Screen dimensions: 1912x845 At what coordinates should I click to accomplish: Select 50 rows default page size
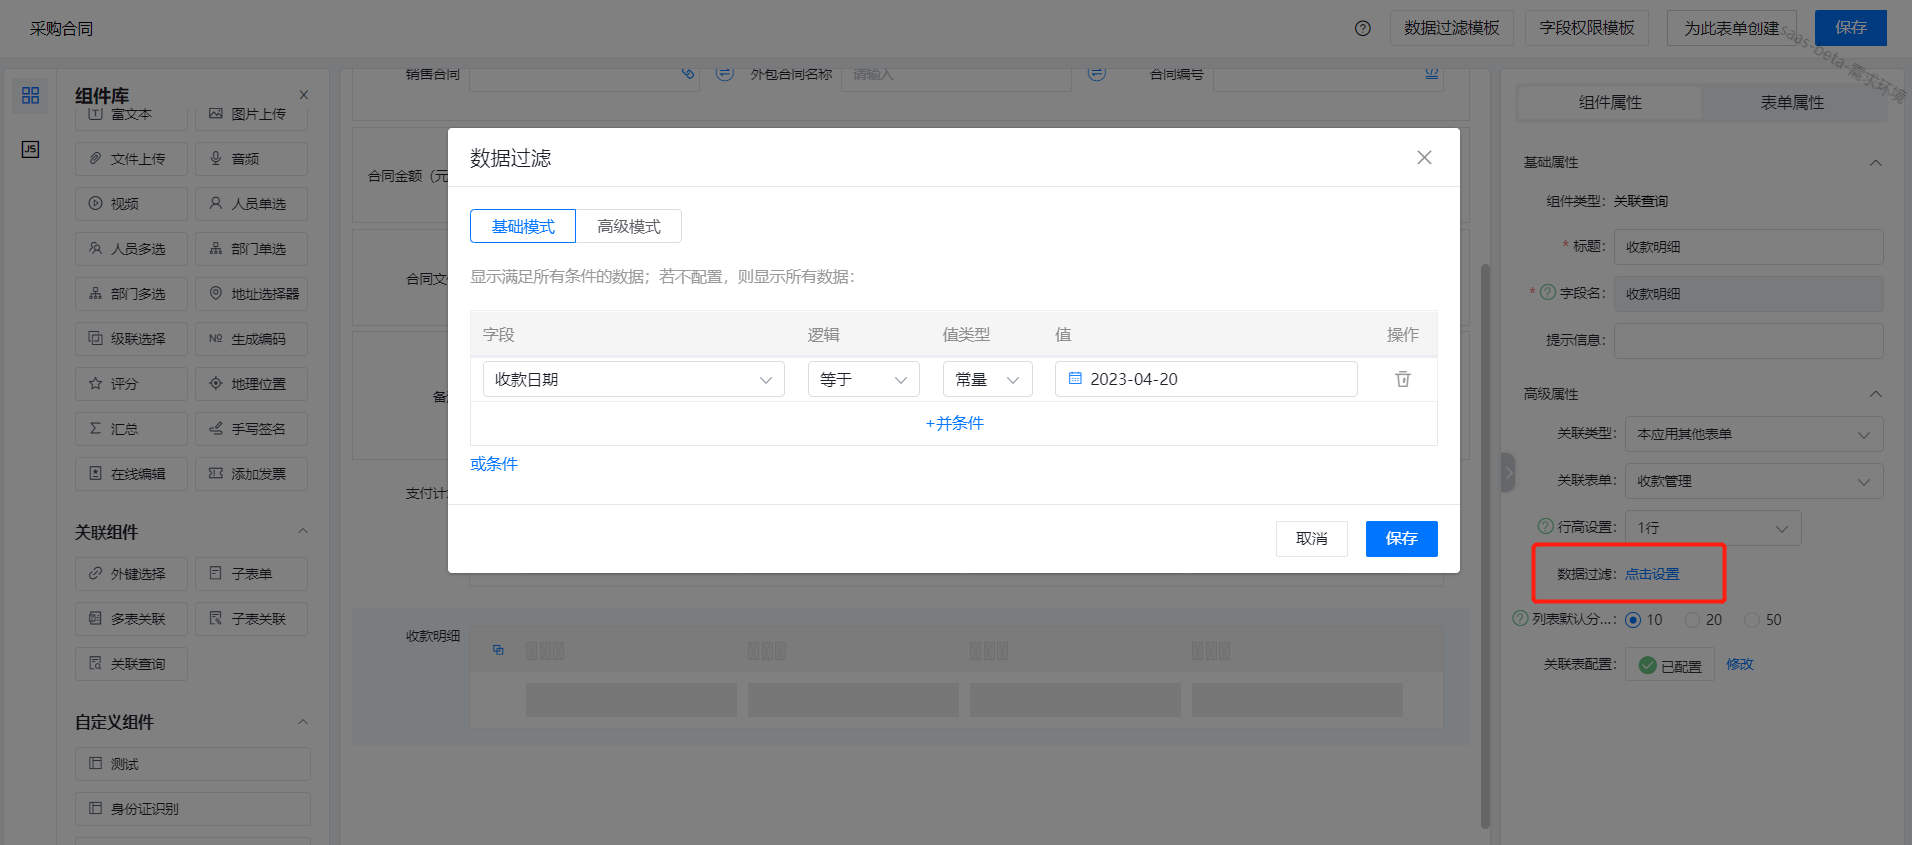point(1752,620)
